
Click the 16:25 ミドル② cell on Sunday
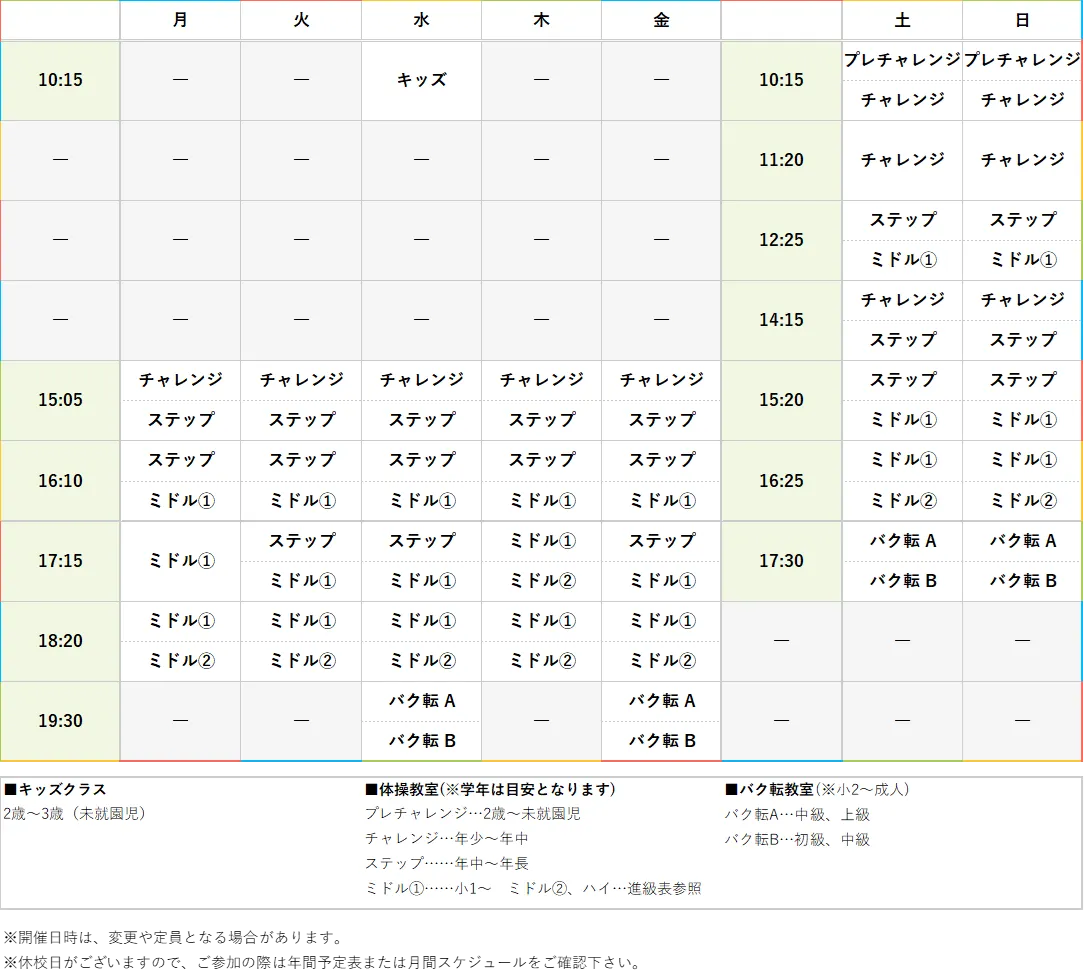tap(1022, 500)
